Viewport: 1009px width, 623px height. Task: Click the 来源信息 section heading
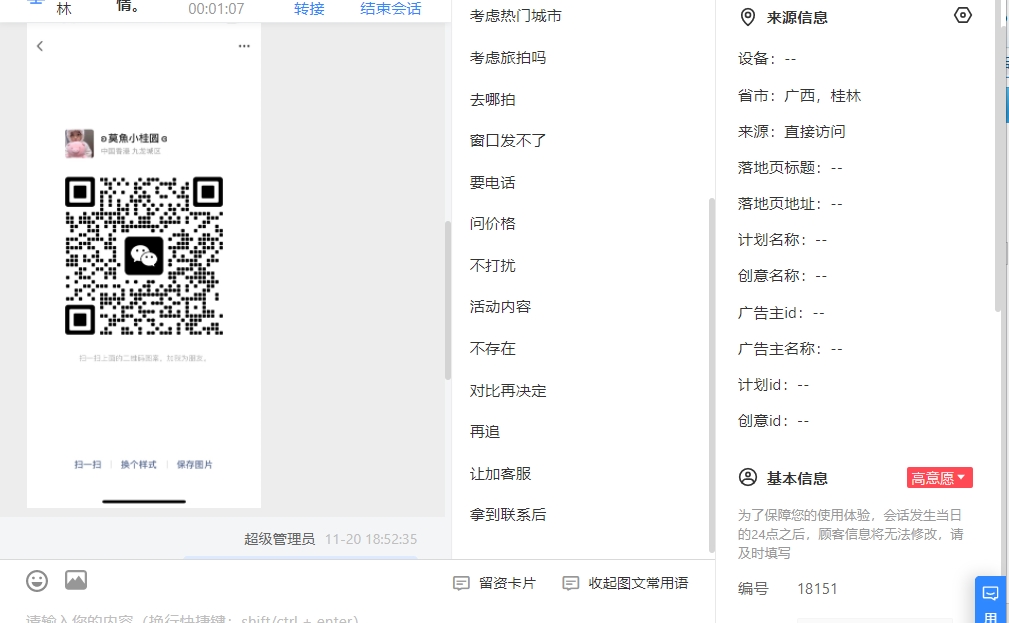tap(797, 17)
